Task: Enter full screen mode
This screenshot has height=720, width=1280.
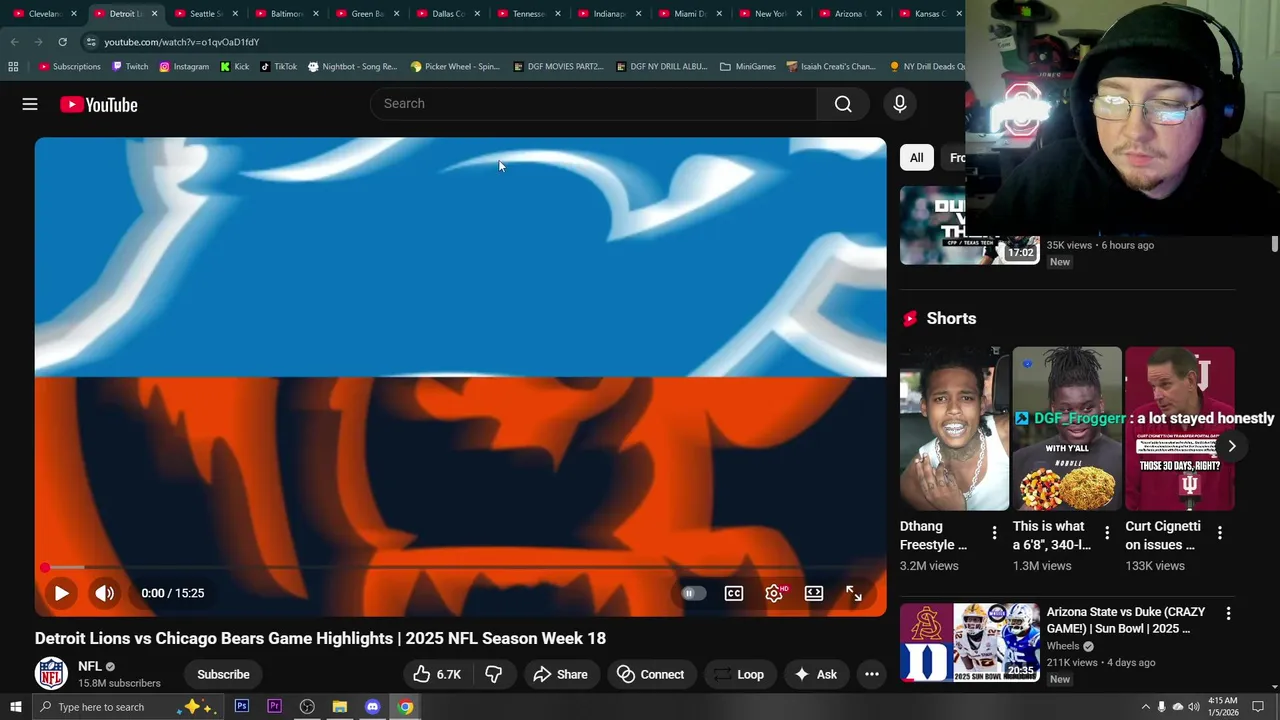Action: click(x=854, y=593)
